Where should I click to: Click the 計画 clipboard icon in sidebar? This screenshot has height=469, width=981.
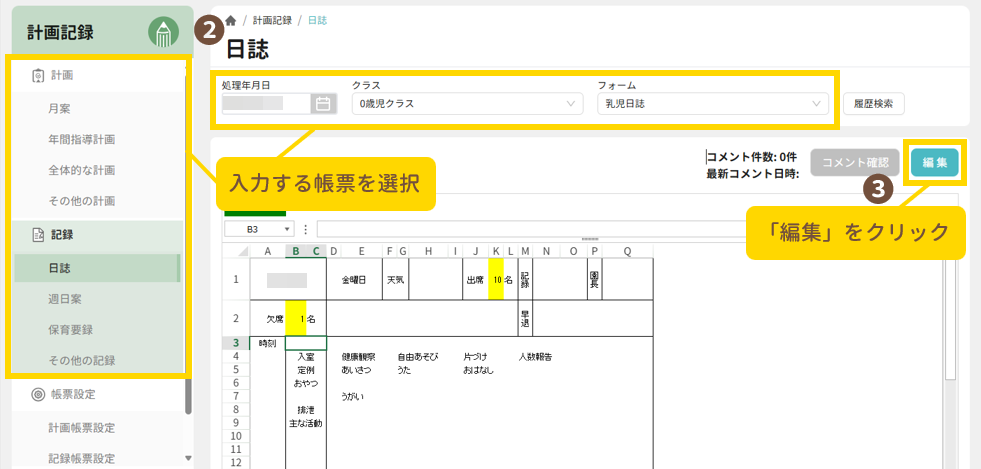pos(38,75)
